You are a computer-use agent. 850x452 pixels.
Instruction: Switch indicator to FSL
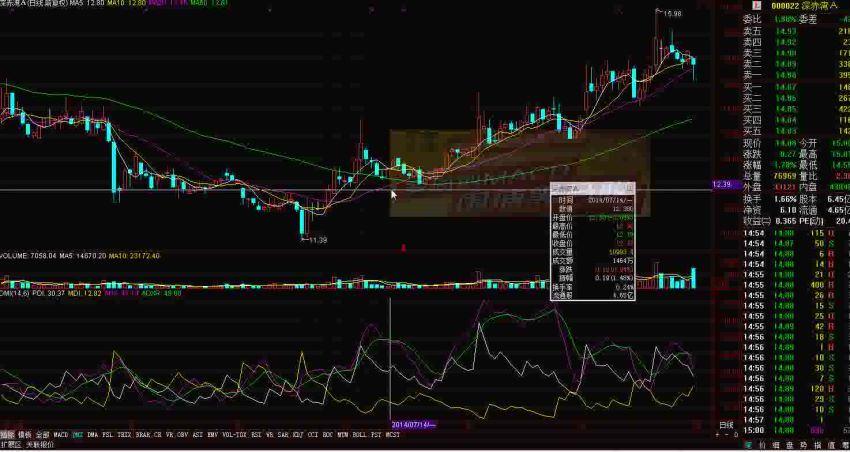(108, 435)
